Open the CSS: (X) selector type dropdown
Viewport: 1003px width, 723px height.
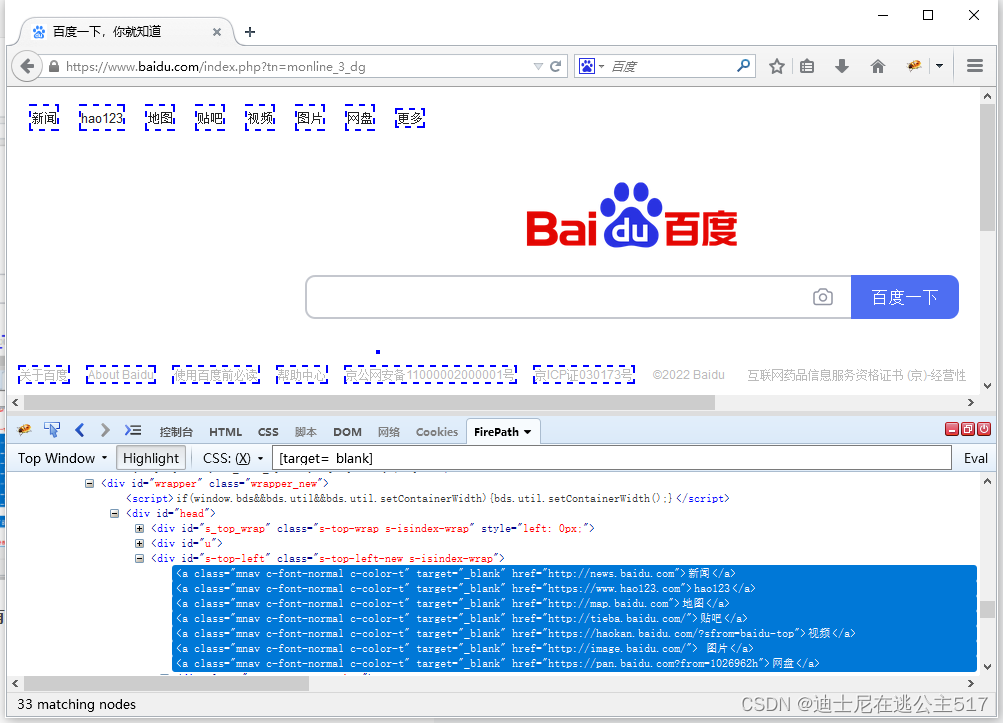click(233, 458)
